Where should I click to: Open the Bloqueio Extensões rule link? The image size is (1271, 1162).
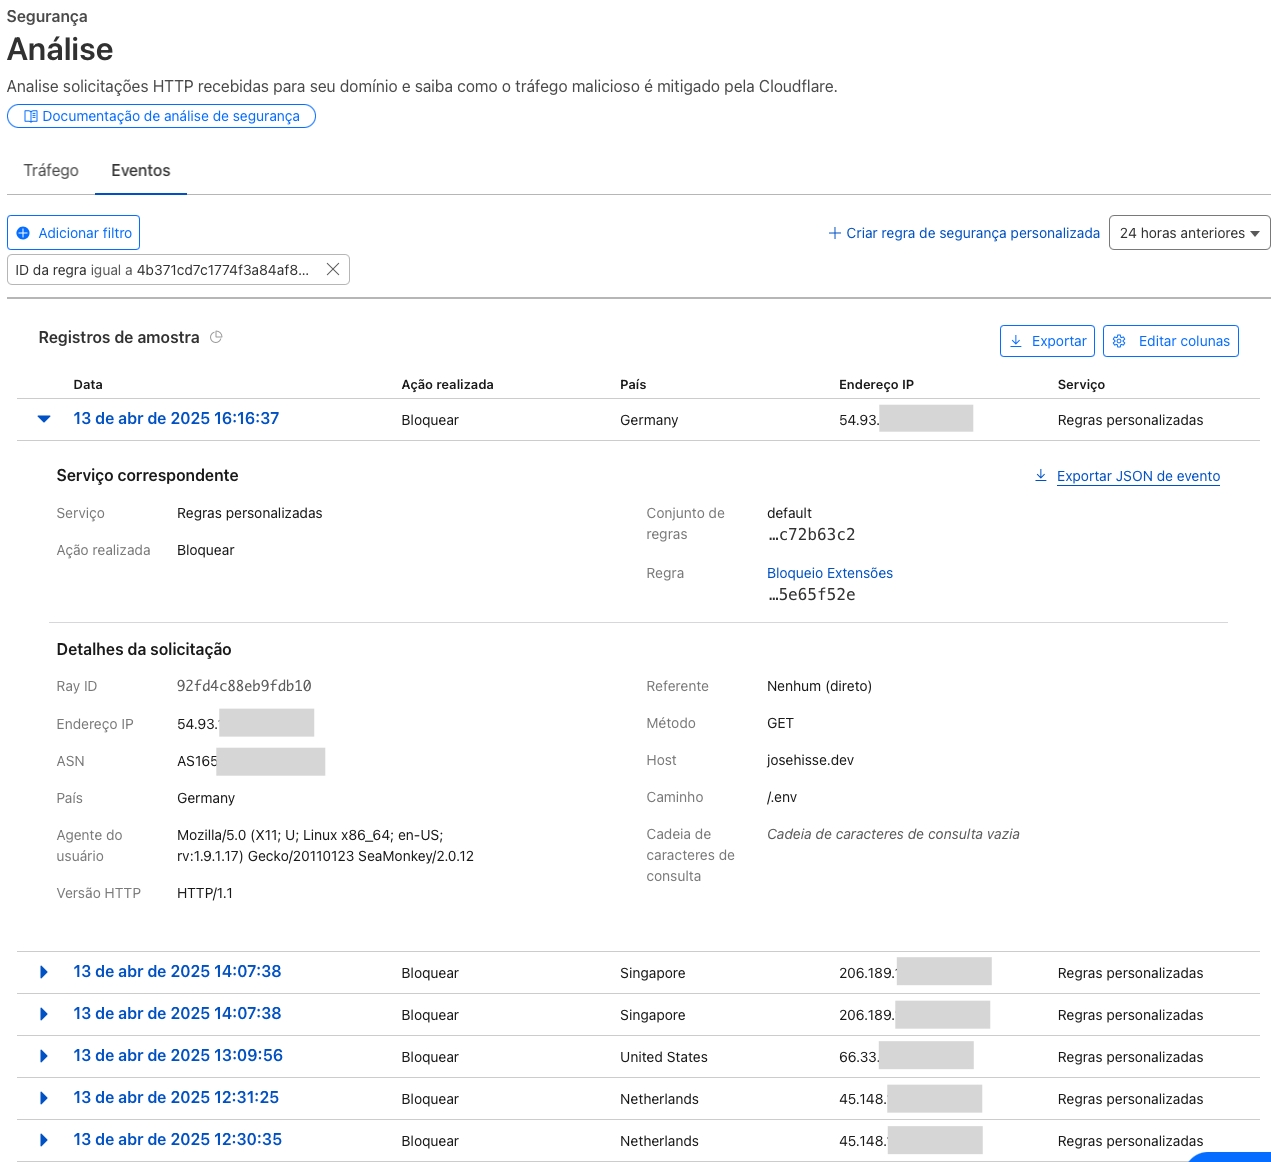point(829,573)
